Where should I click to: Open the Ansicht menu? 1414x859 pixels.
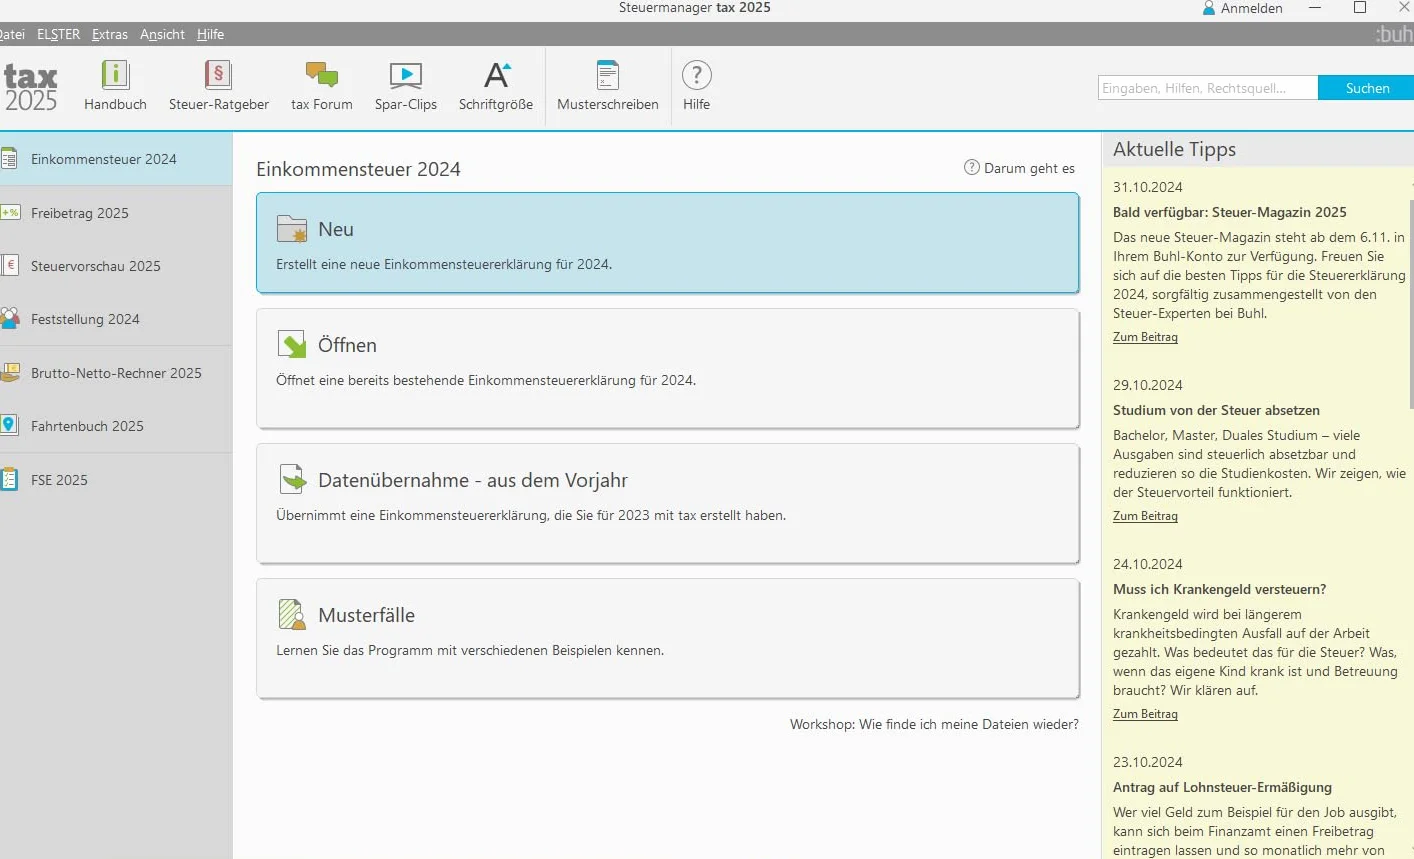162,34
